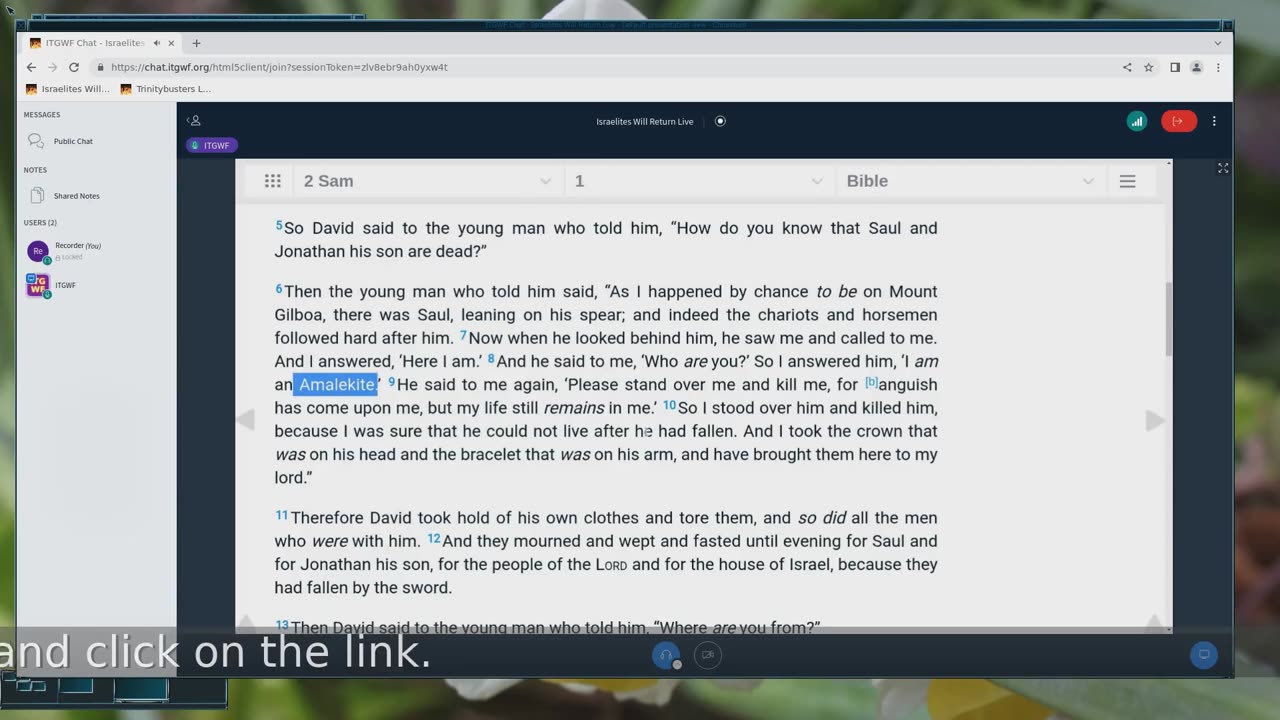Open the browser side panel

1175,67
